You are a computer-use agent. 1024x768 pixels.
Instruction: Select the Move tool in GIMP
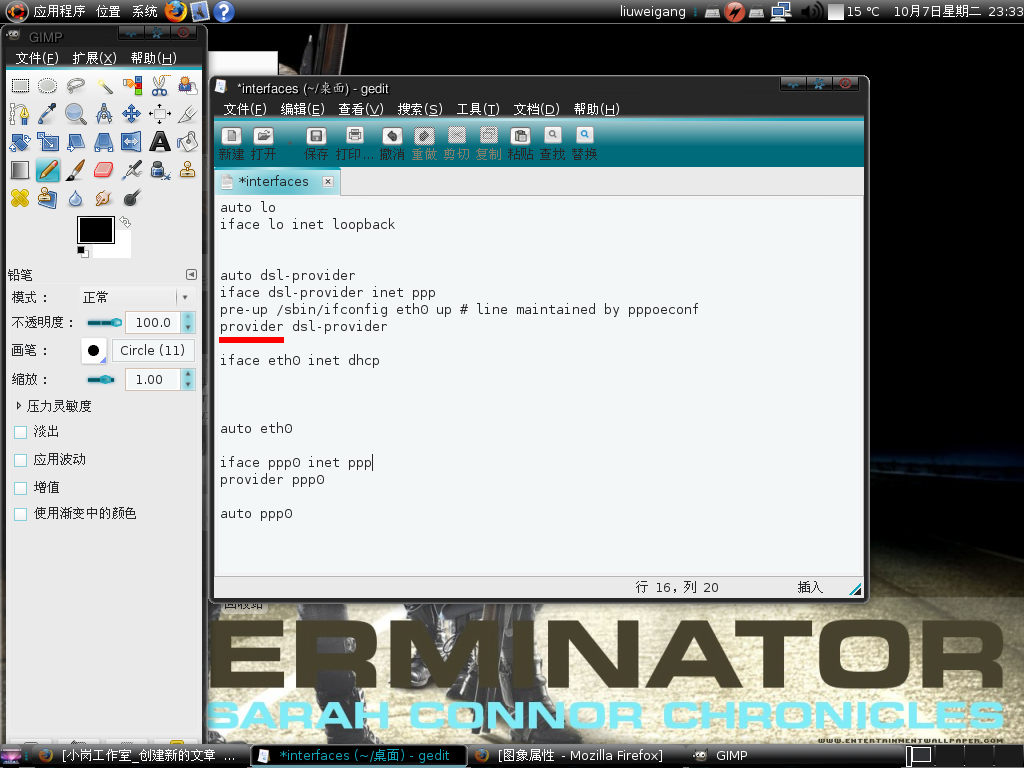click(x=132, y=114)
